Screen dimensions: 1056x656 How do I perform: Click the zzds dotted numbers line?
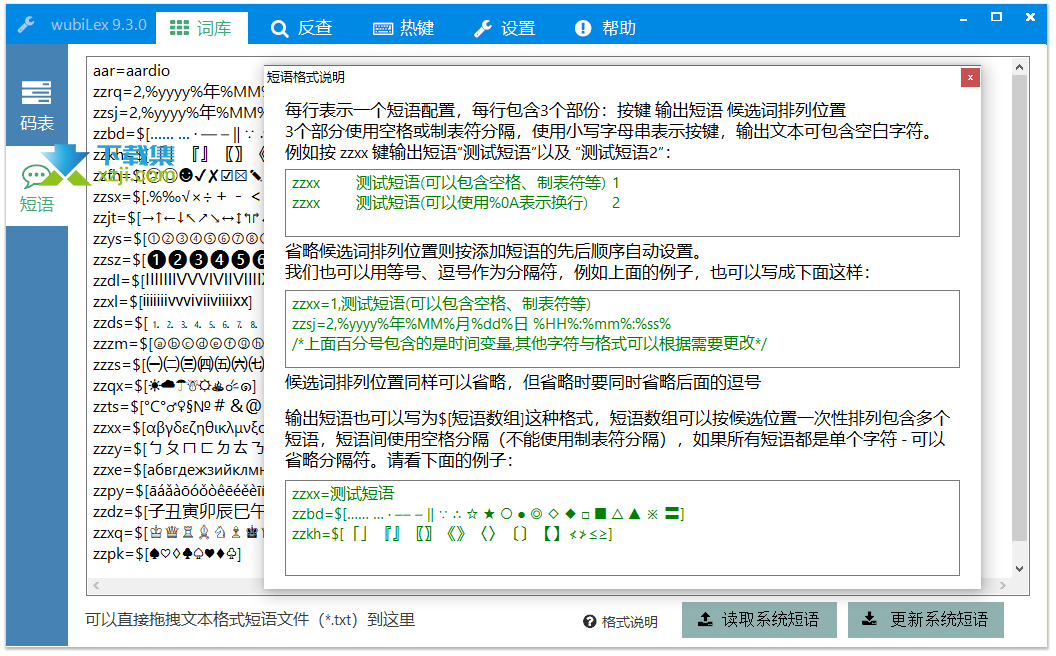coord(178,323)
